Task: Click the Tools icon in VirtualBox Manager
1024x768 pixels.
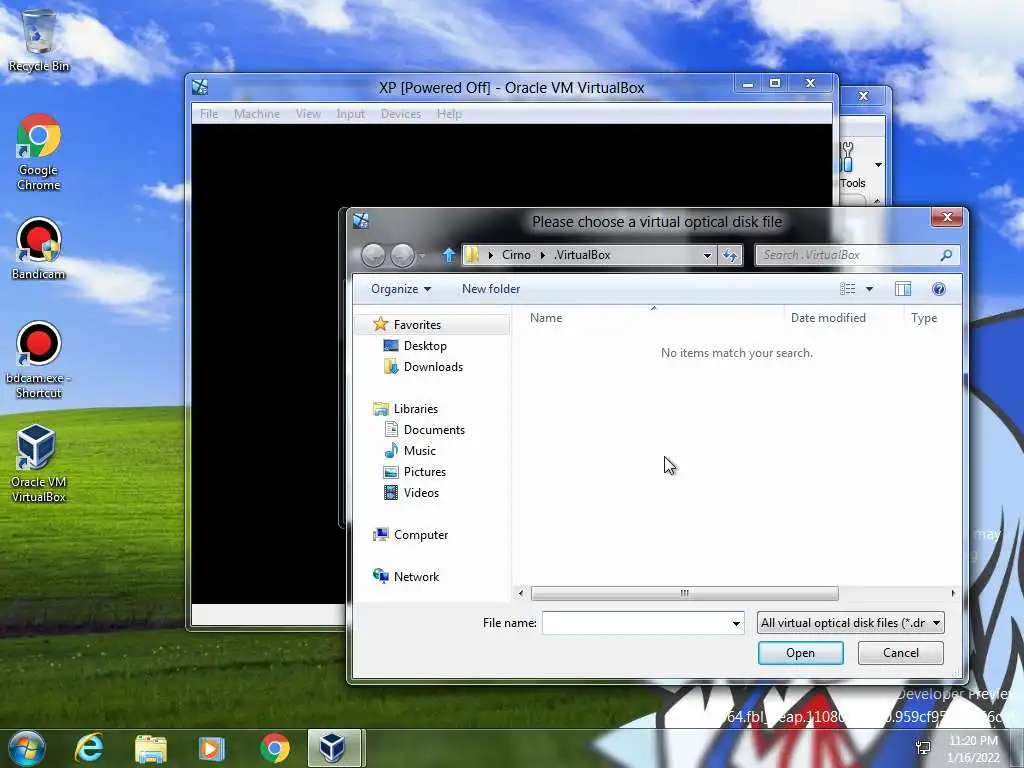Action: [x=848, y=157]
